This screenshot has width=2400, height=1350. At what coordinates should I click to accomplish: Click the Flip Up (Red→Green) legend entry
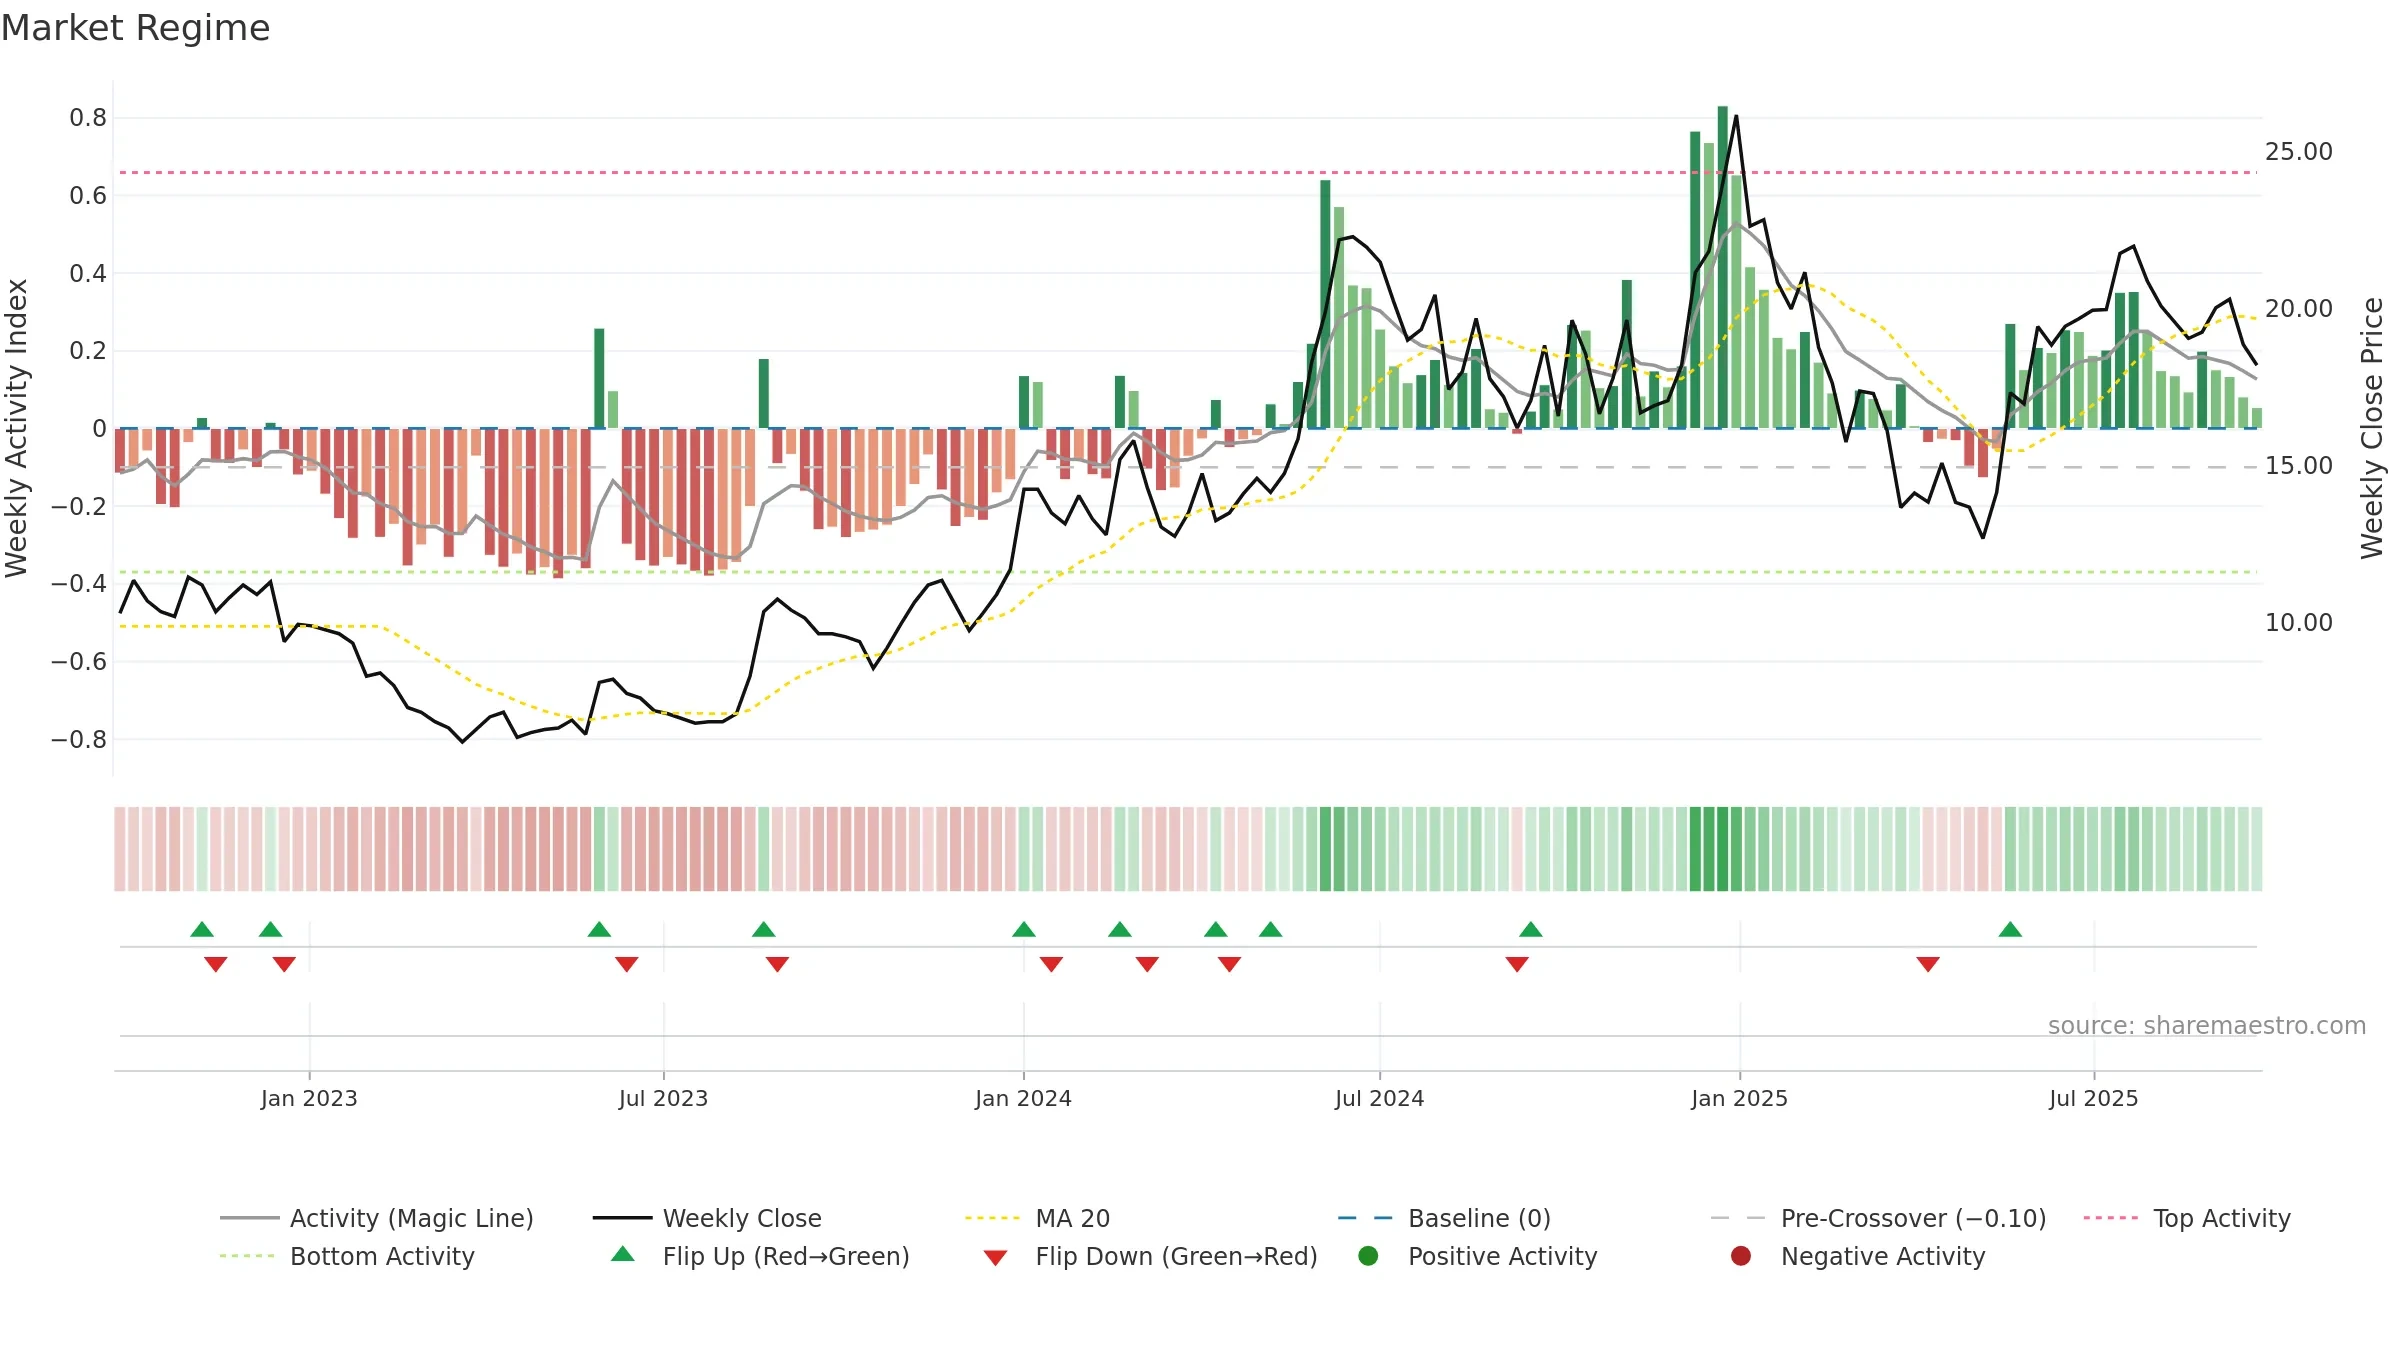point(760,1256)
